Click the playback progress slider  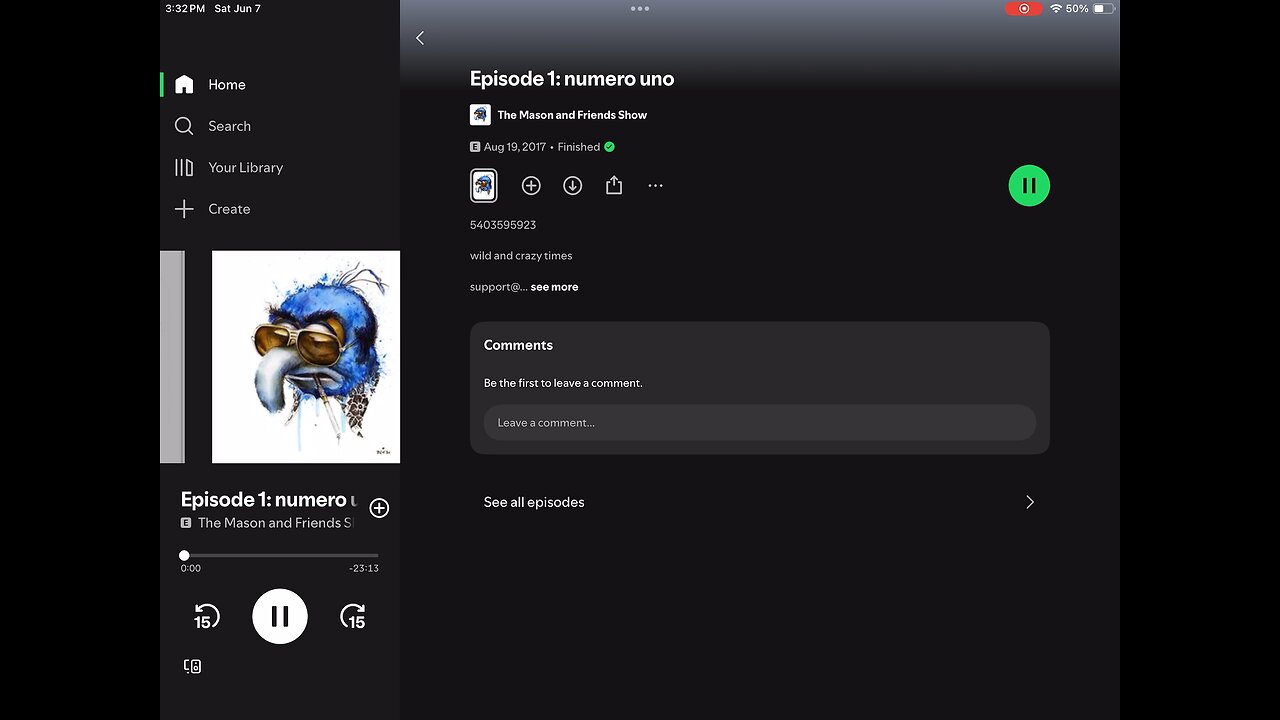click(281, 555)
